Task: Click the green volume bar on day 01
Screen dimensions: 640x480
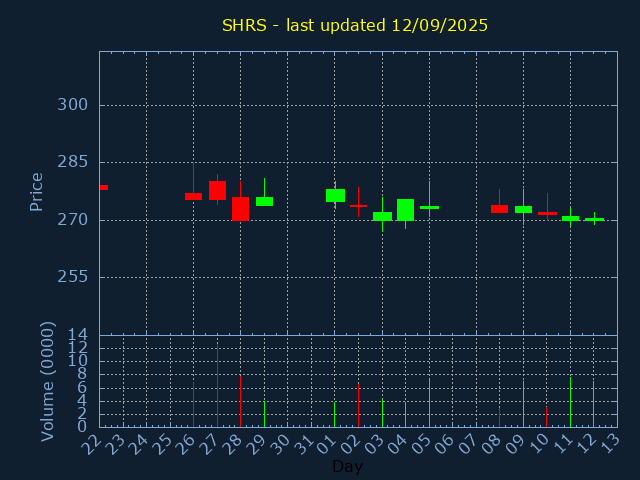Action: (x=334, y=415)
